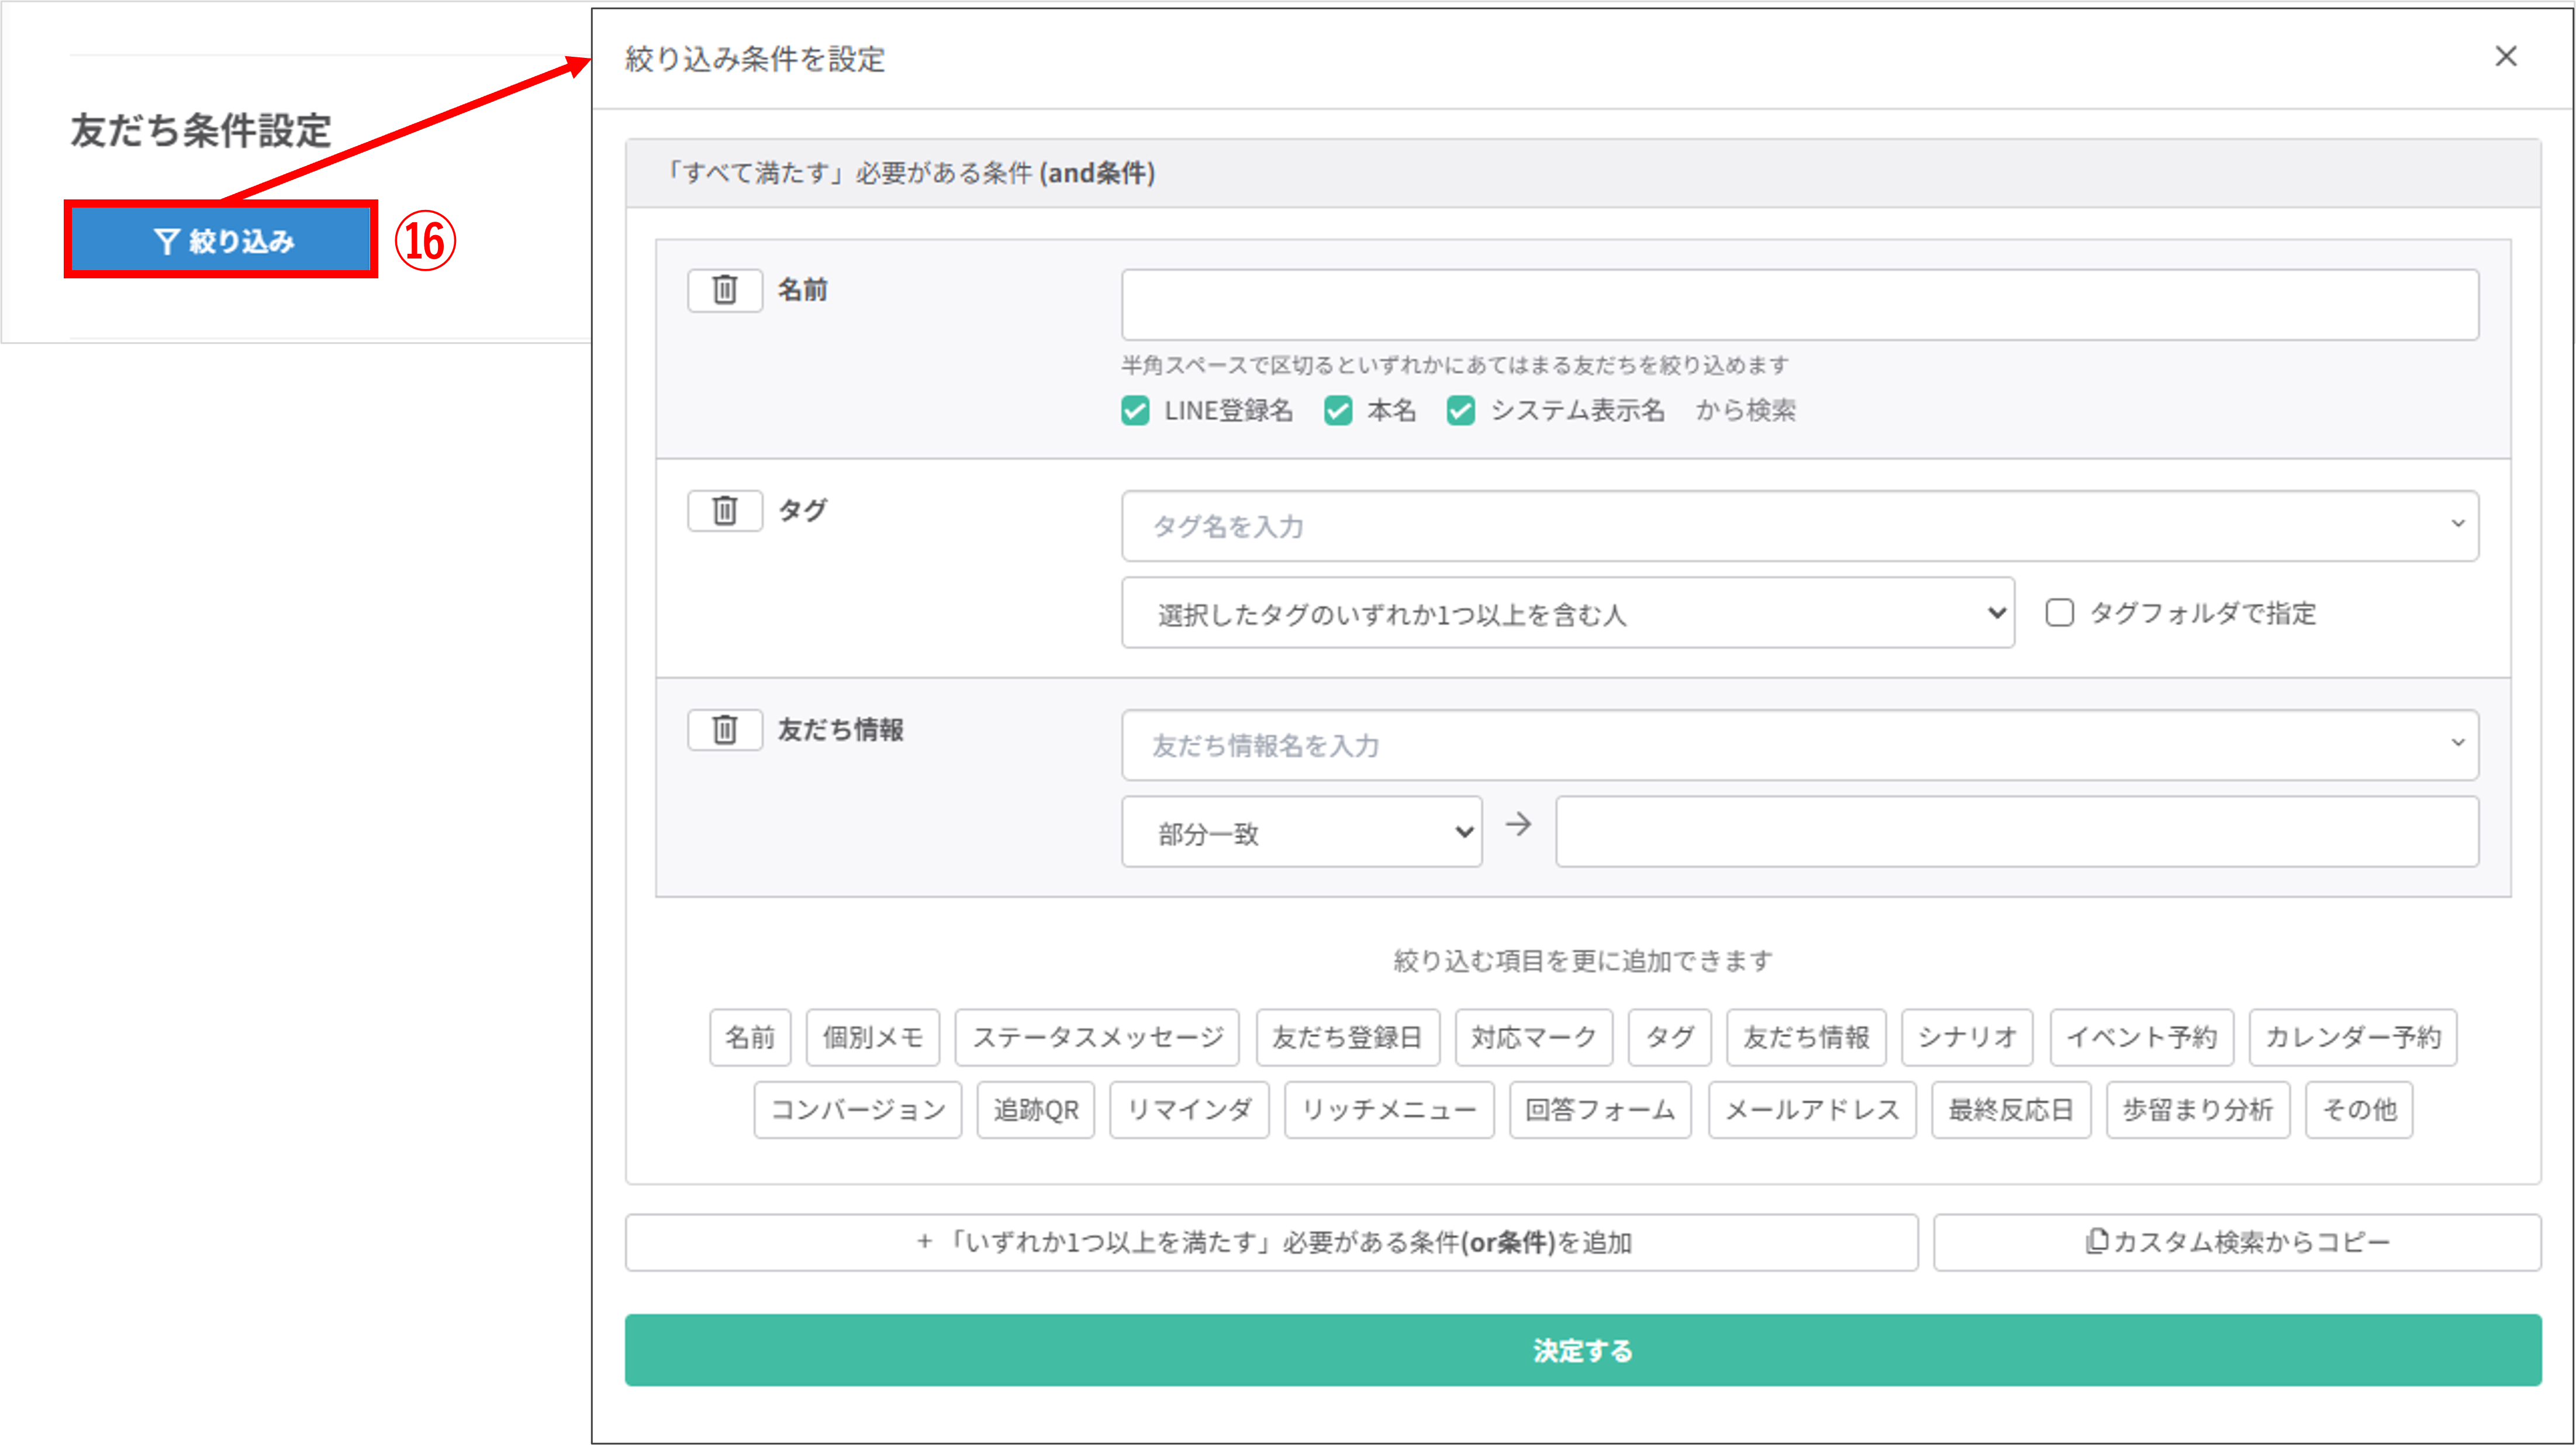This screenshot has height=1445, width=2576.
Task: Click inside the 名前 text input
Action: (1800, 303)
